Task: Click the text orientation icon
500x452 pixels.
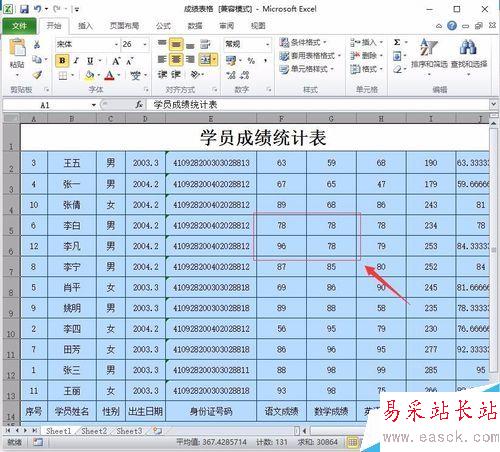Action: pos(195,74)
